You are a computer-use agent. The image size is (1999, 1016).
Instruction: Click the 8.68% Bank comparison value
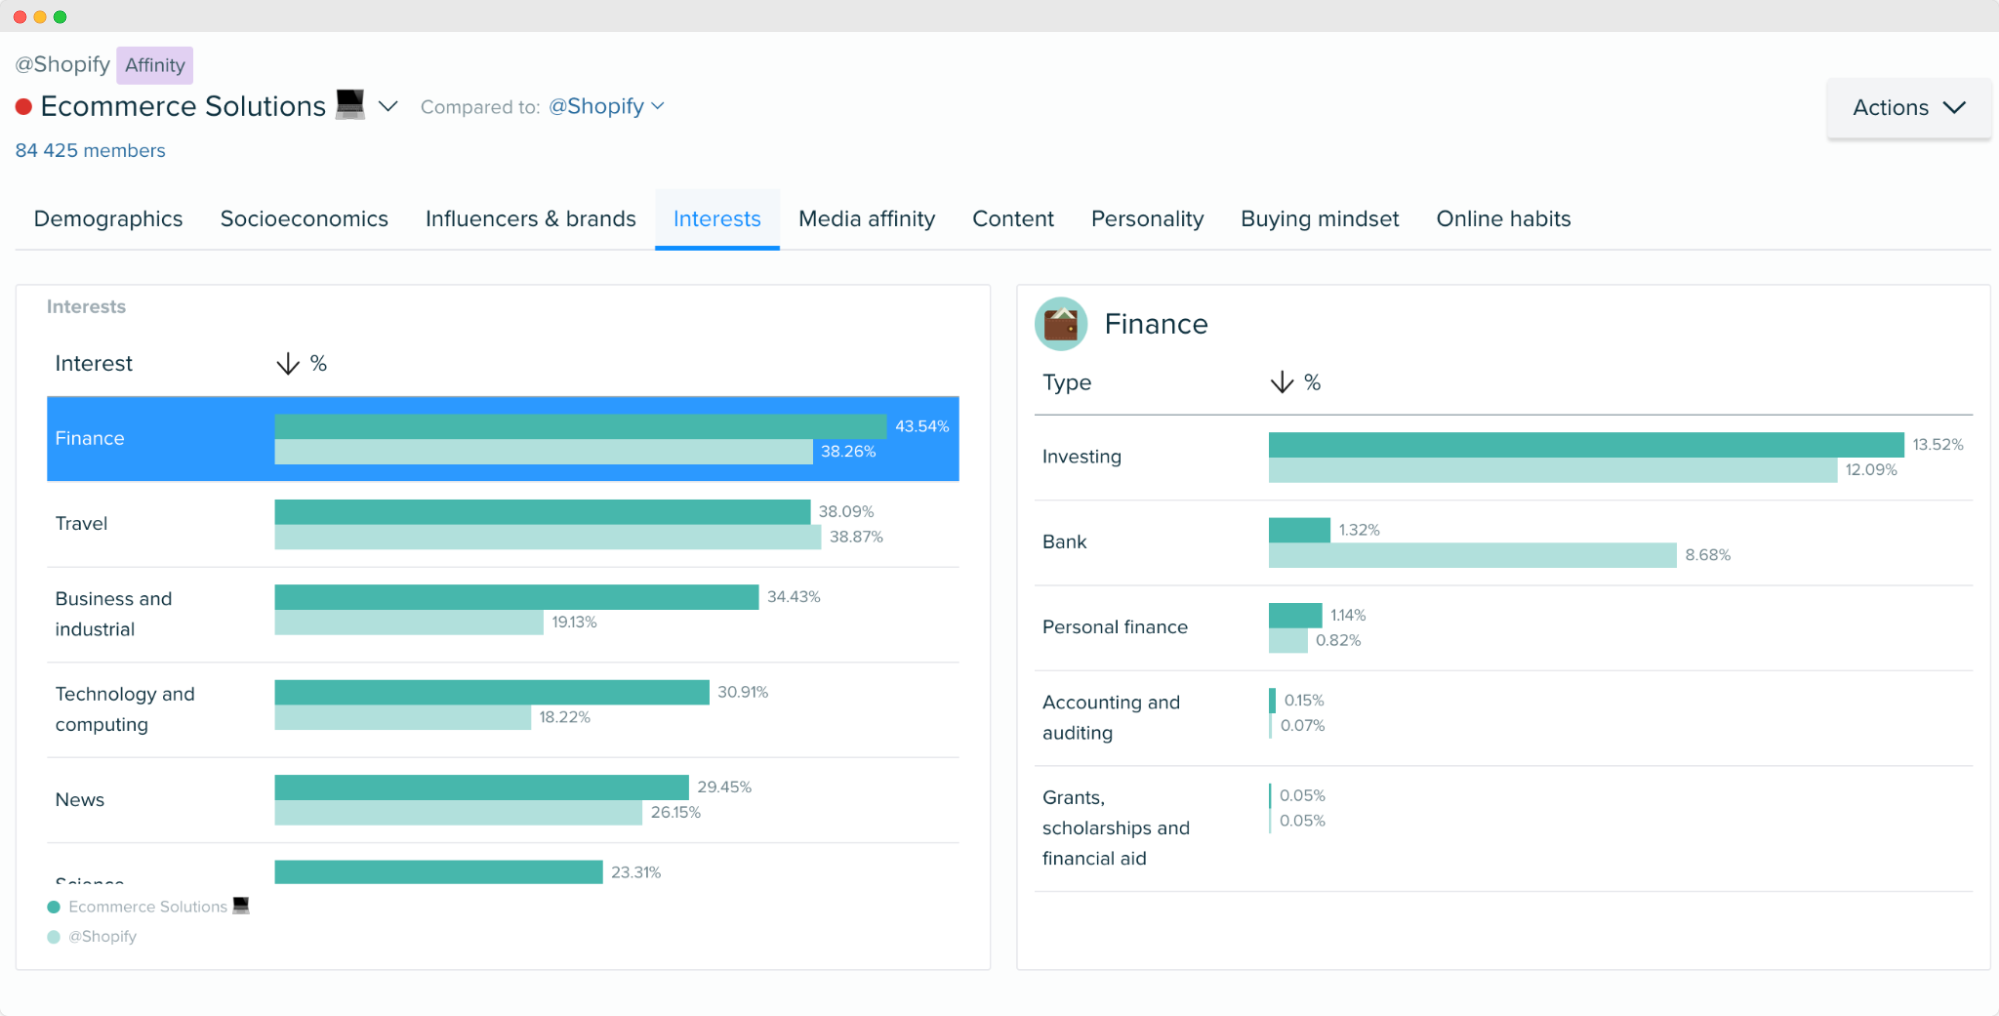1708,555
